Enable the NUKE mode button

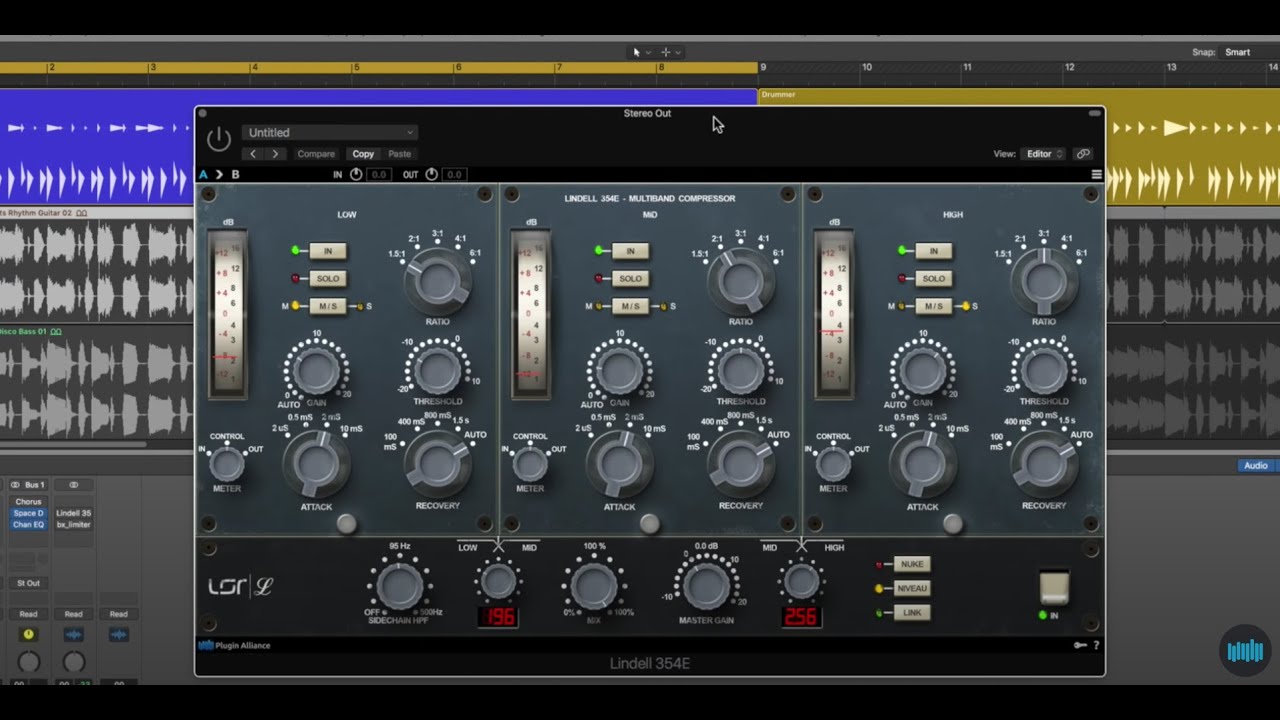coord(912,564)
